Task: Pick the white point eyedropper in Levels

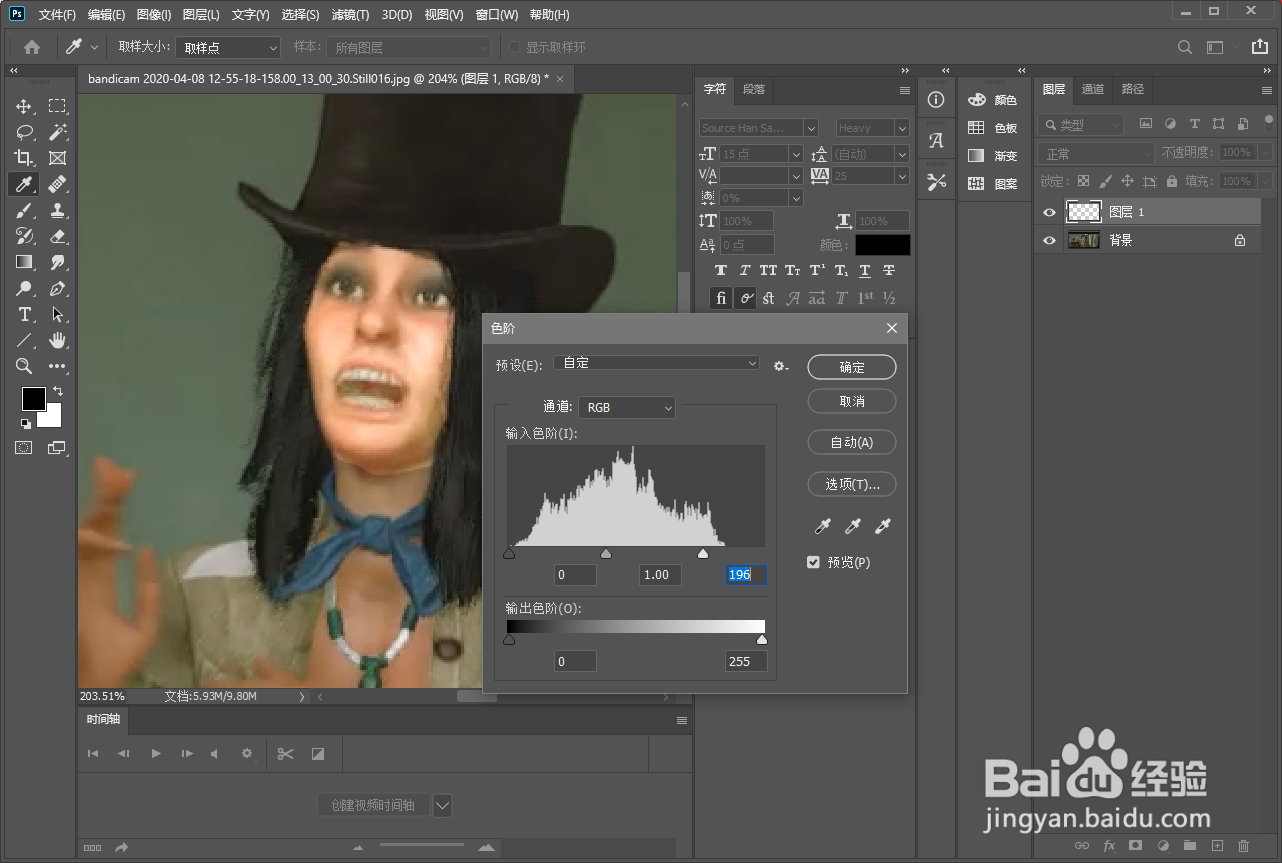Action: tap(883, 526)
